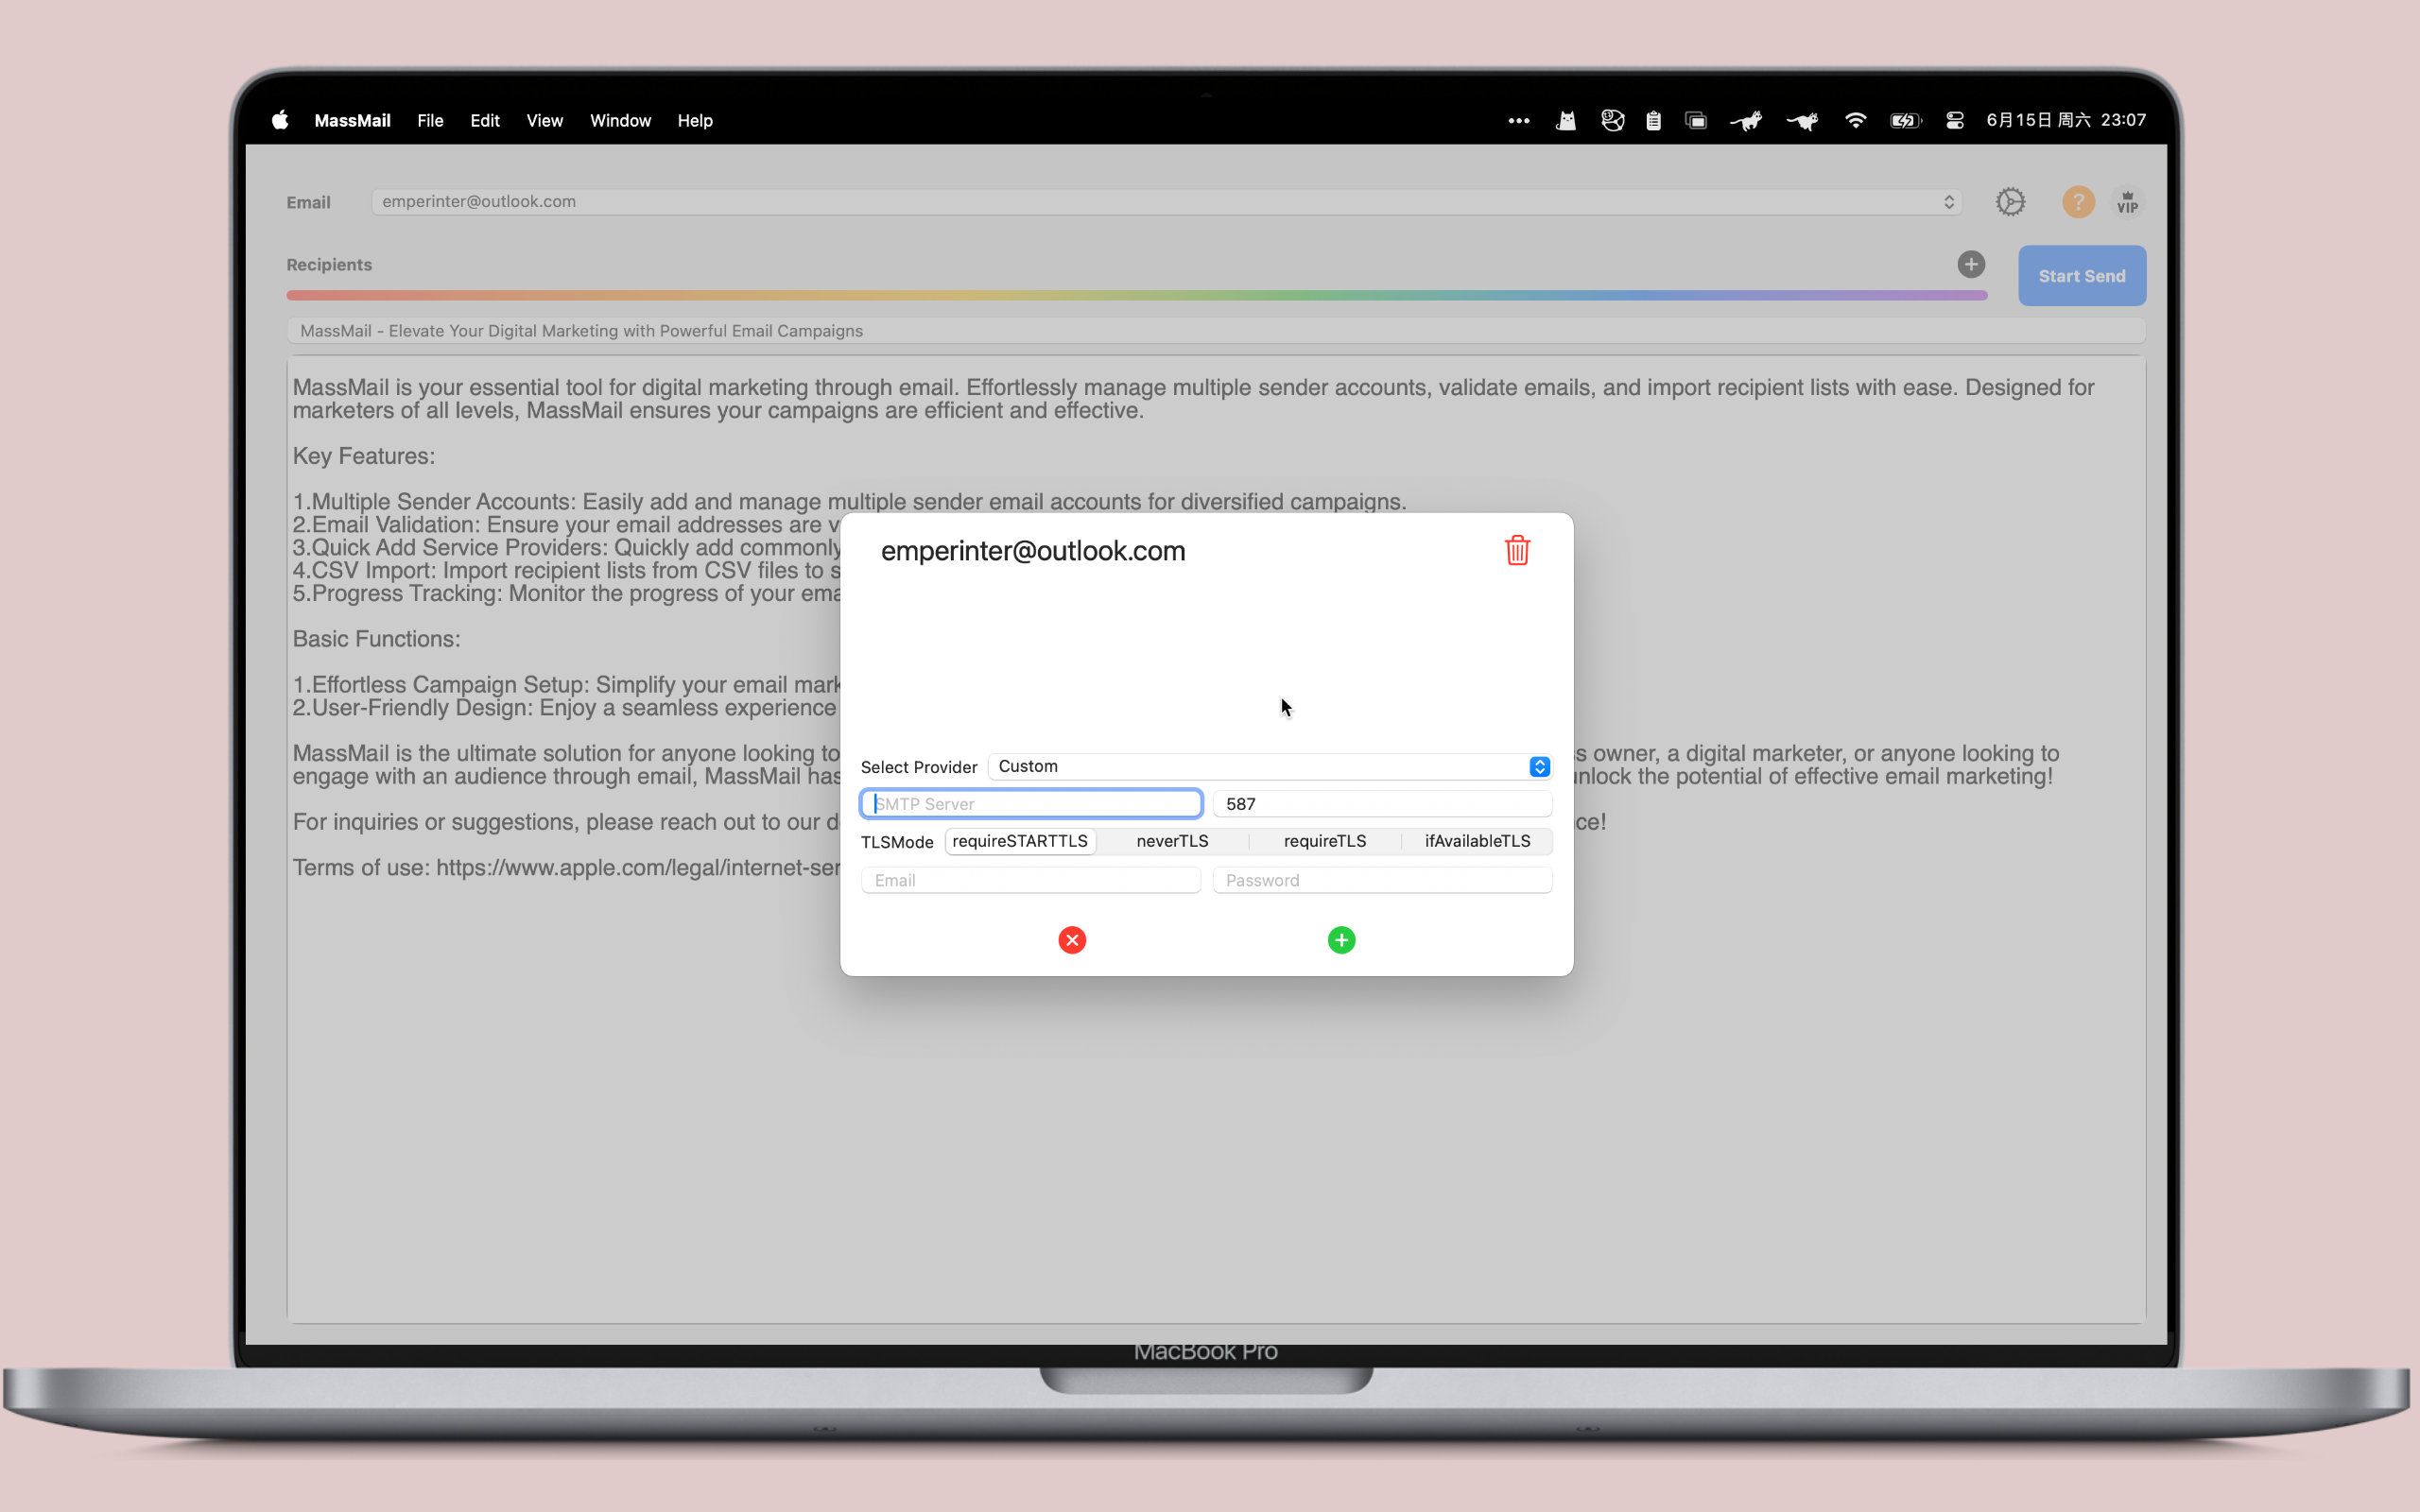Click the red trash delete account icon
Screen dimensions: 2420x1512
[1517, 551]
